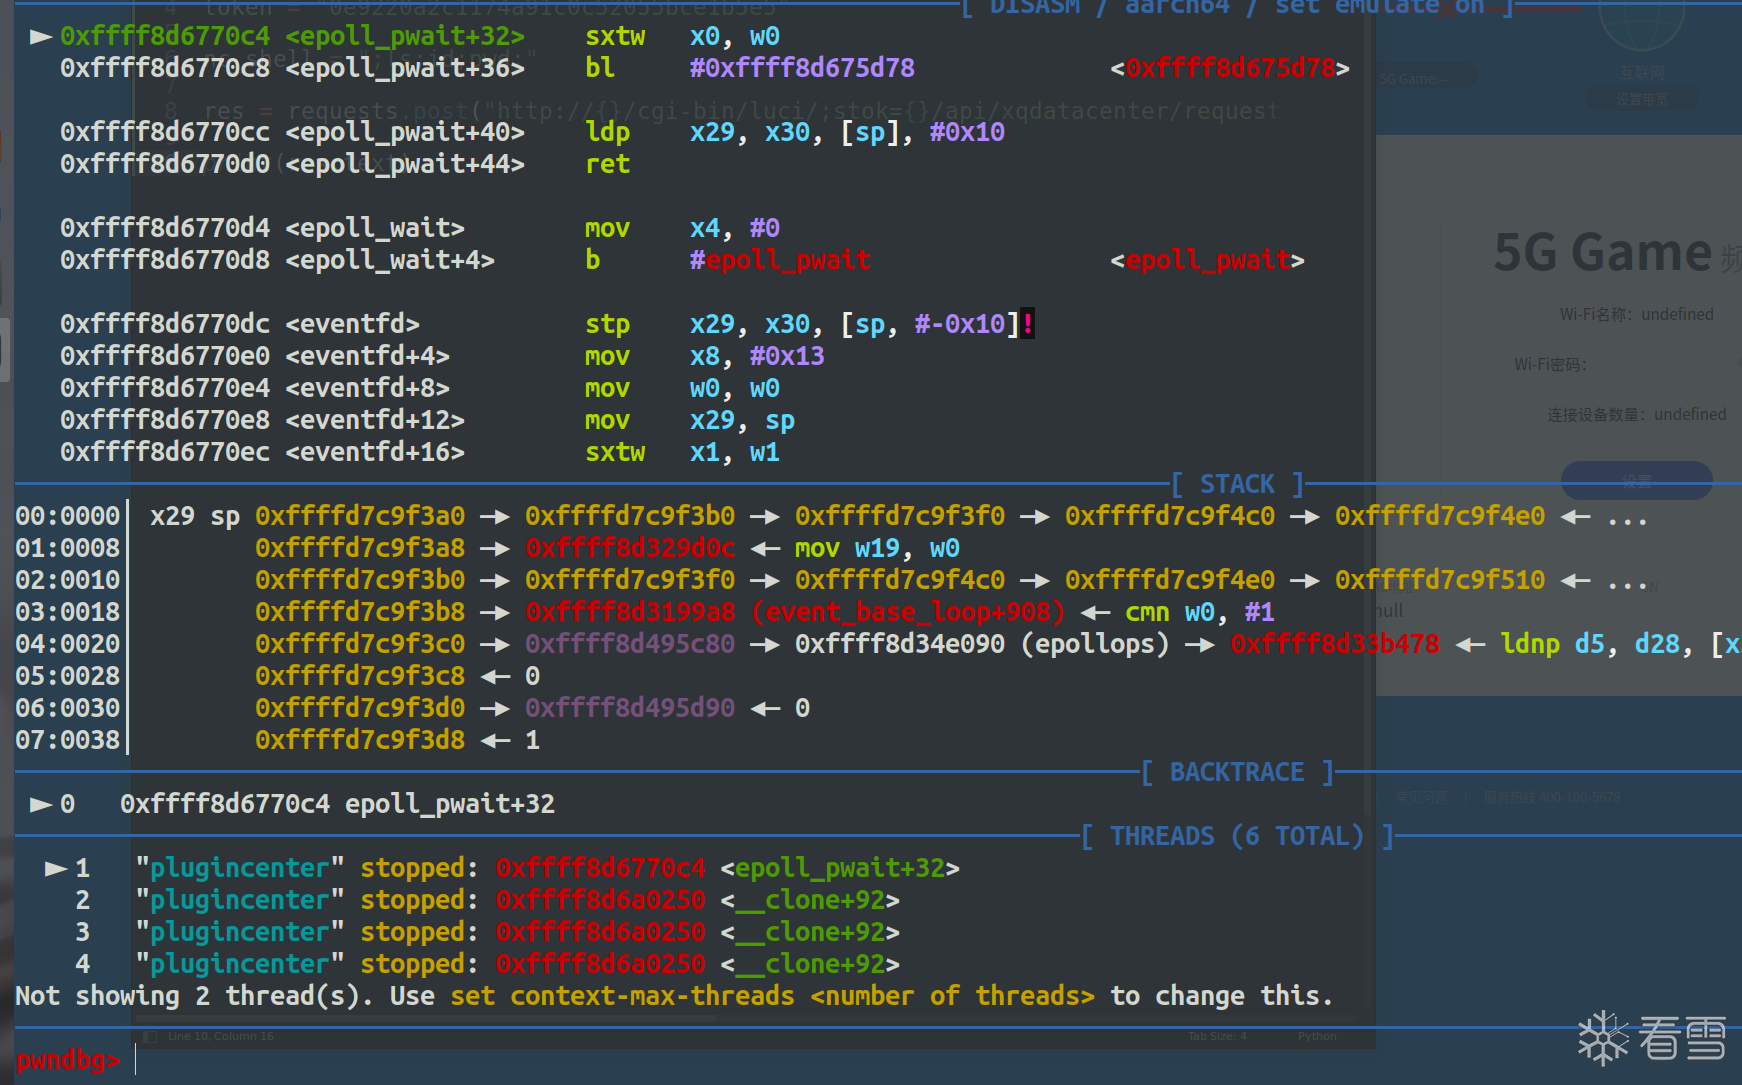Image resolution: width=1742 pixels, height=1085 pixels.
Task: Open the 'Tab Size: 4' selector in status bar
Action: click(1217, 1036)
